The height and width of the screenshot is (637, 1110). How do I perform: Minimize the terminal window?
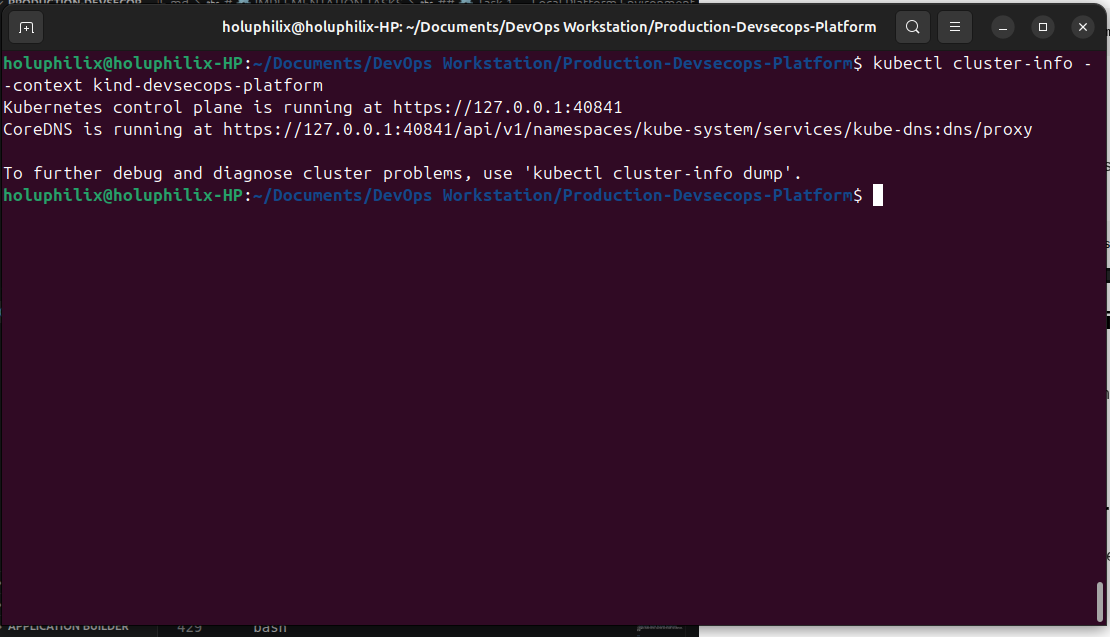pos(1002,28)
